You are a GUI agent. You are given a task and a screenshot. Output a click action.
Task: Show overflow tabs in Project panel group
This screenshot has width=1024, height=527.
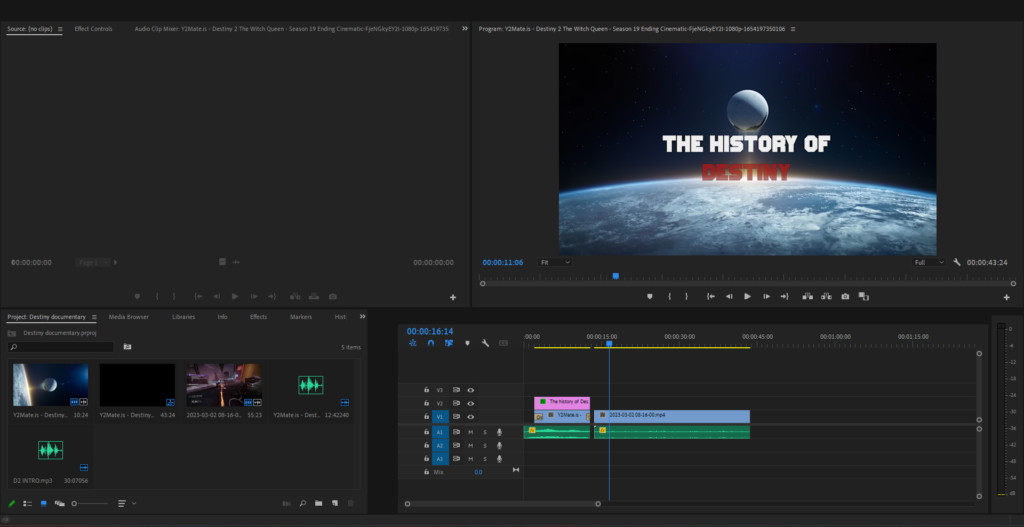[x=362, y=317]
